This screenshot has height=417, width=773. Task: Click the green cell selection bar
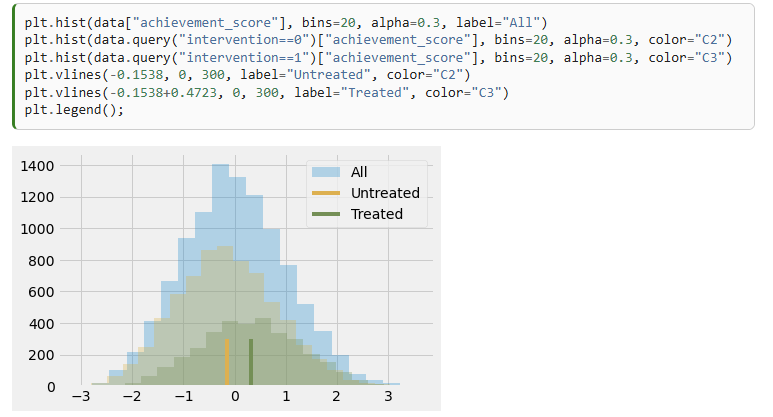pyautogui.click(x=14, y=67)
